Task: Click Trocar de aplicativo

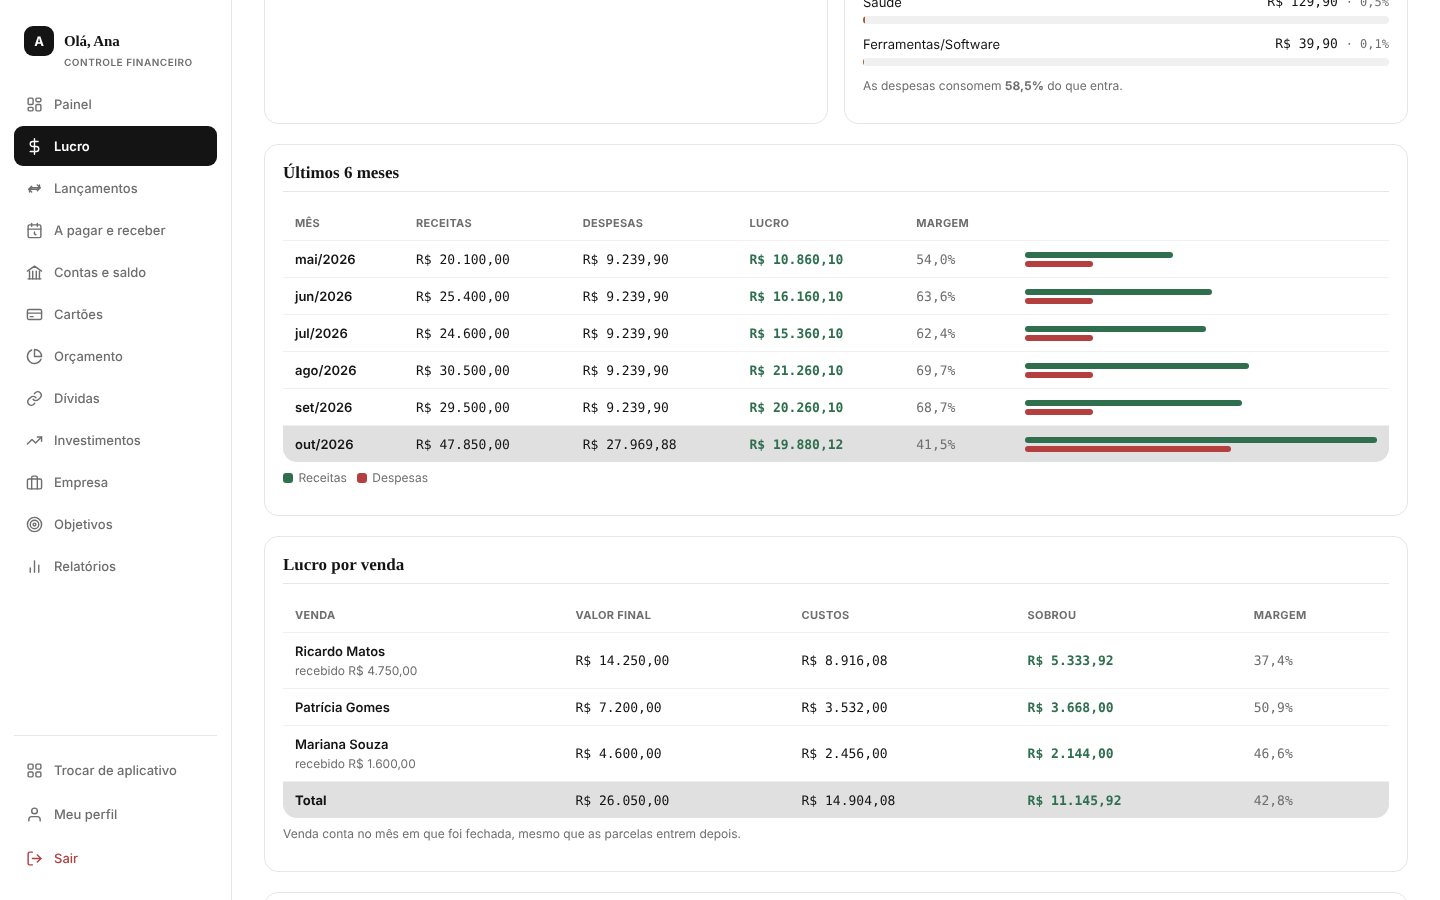Action: coord(115,770)
